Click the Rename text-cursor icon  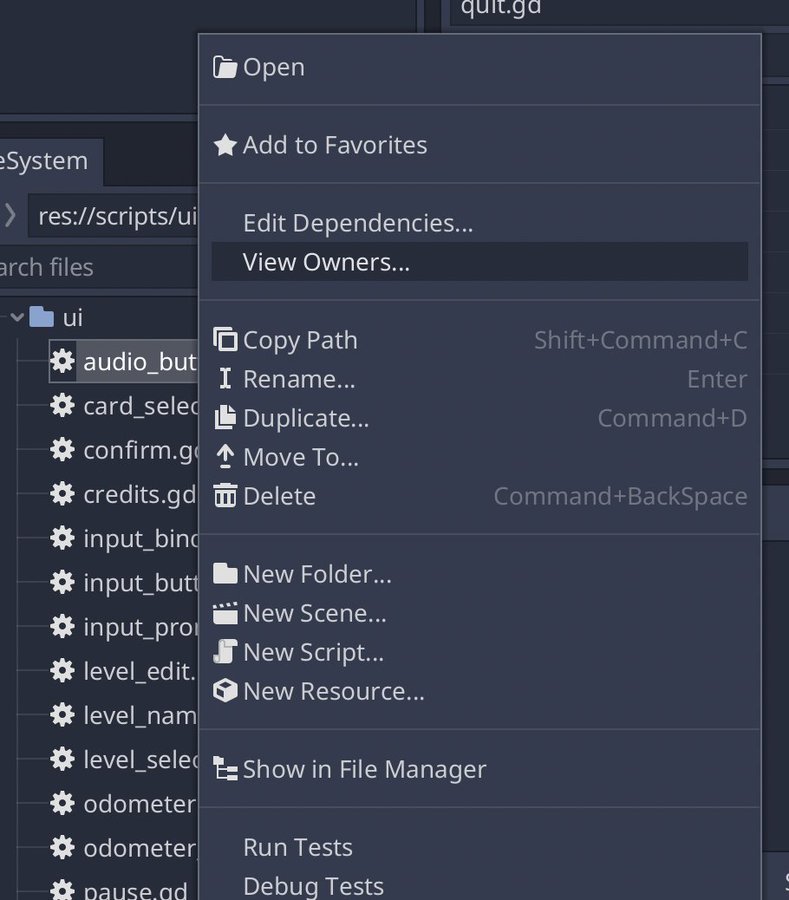pyautogui.click(x=225, y=379)
